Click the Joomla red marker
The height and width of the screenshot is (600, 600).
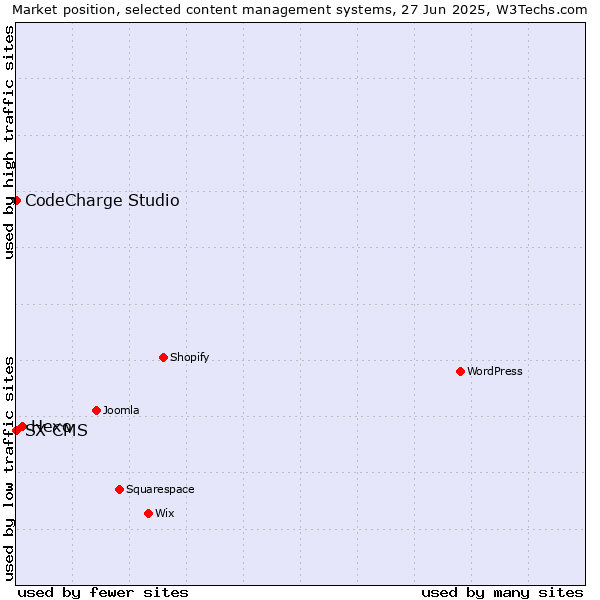pos(96,410)
